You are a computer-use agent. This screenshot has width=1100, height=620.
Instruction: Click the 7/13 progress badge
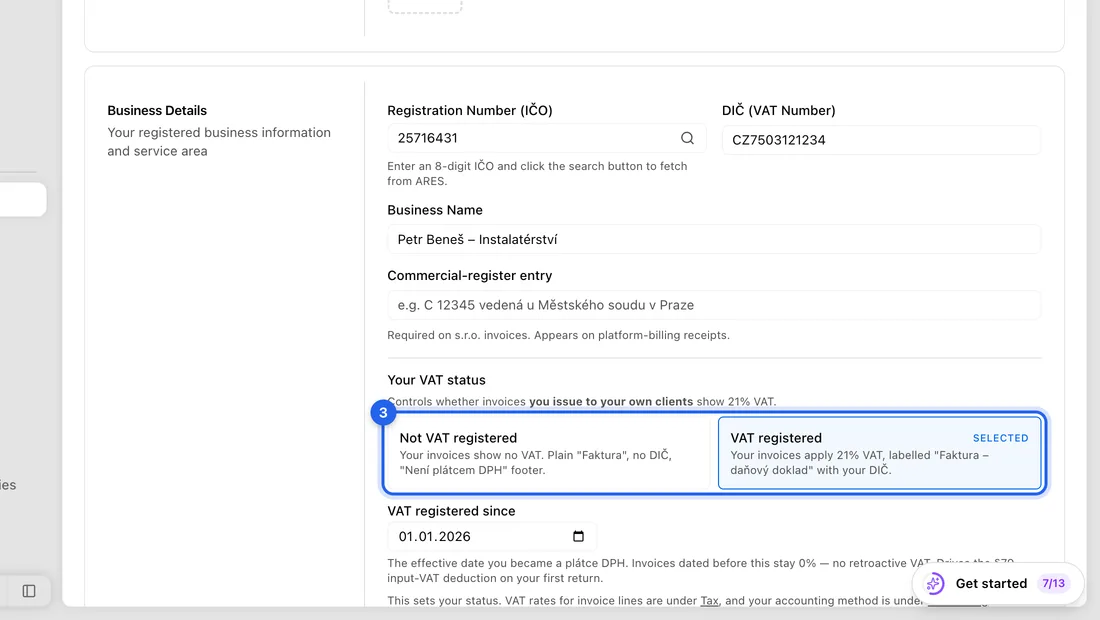point(1053,584)
